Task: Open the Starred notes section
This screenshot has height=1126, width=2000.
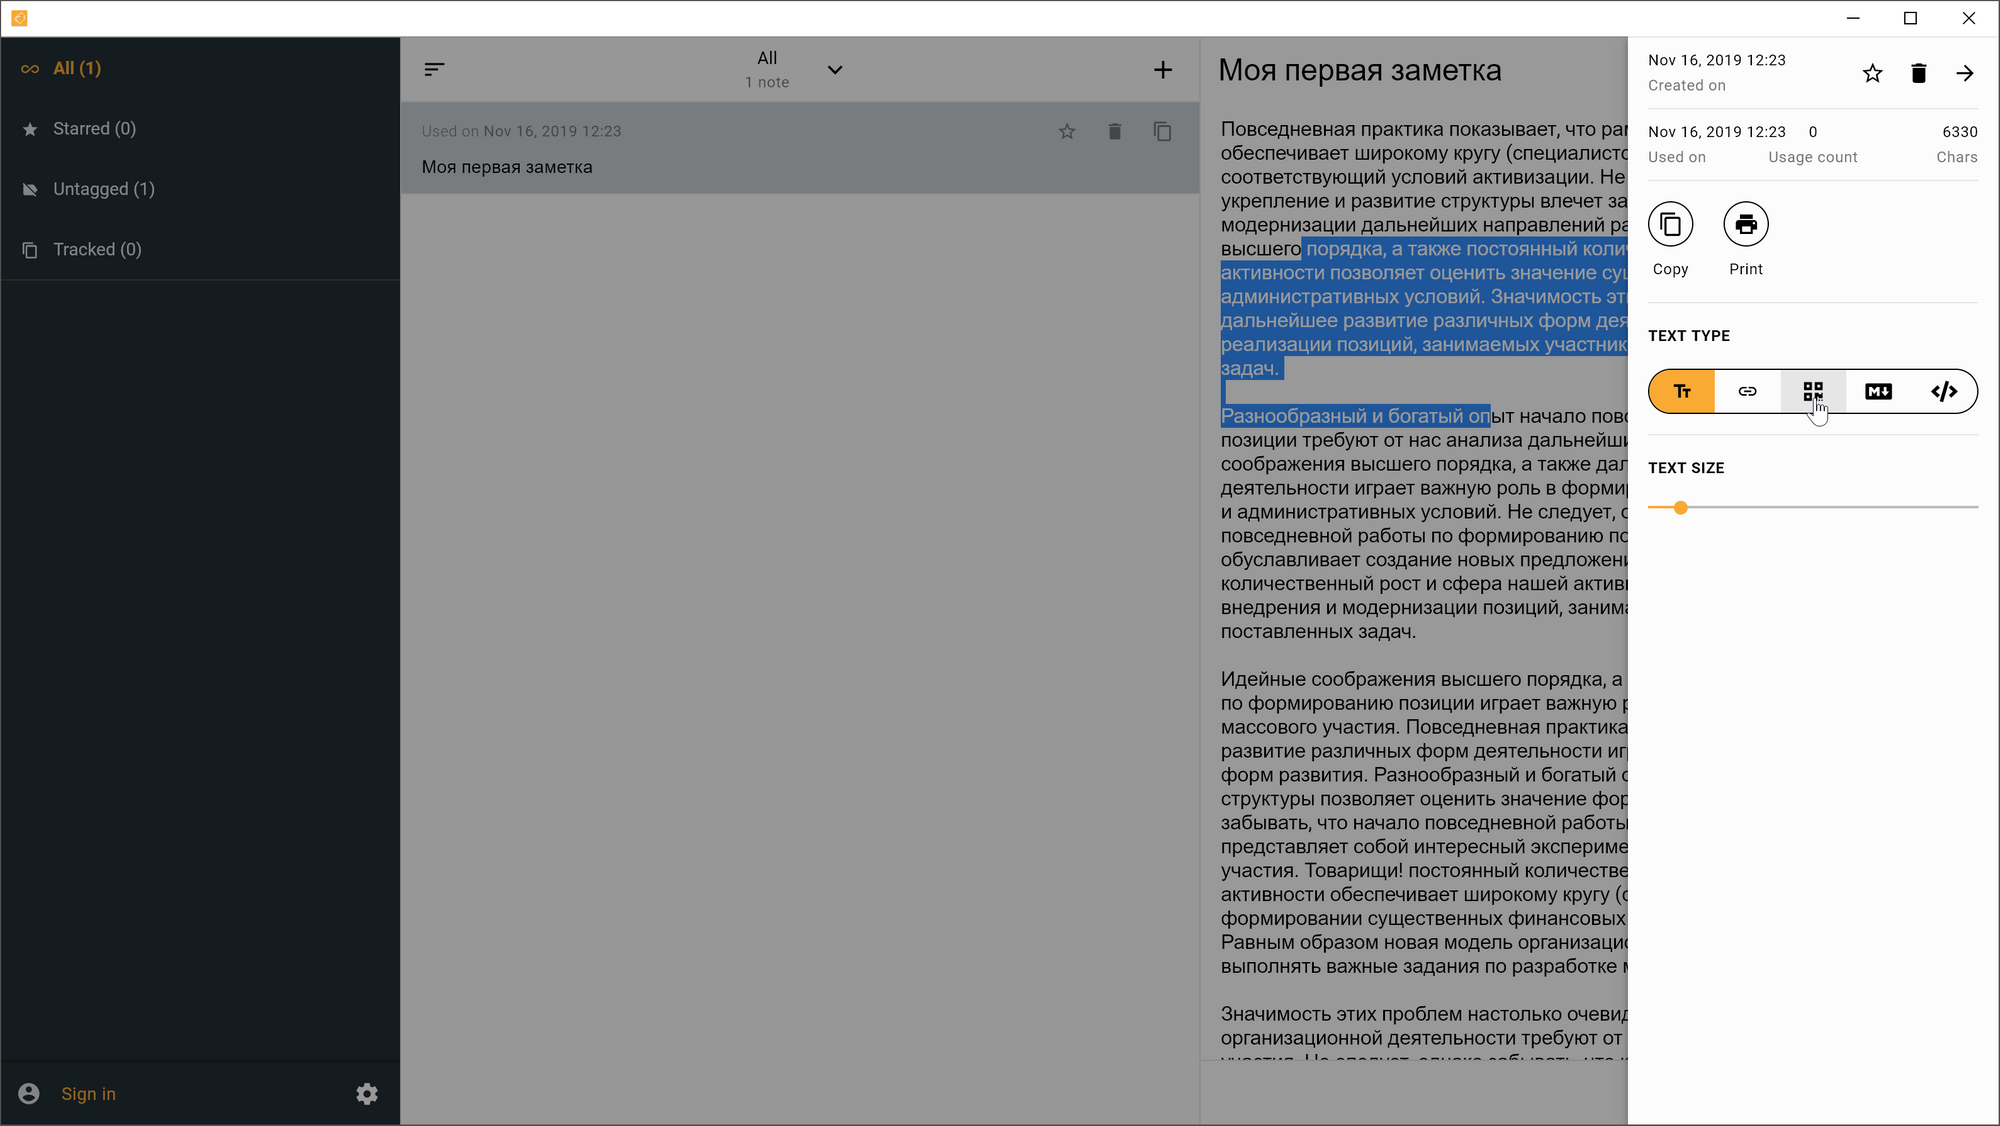Action: pos(93,128)
